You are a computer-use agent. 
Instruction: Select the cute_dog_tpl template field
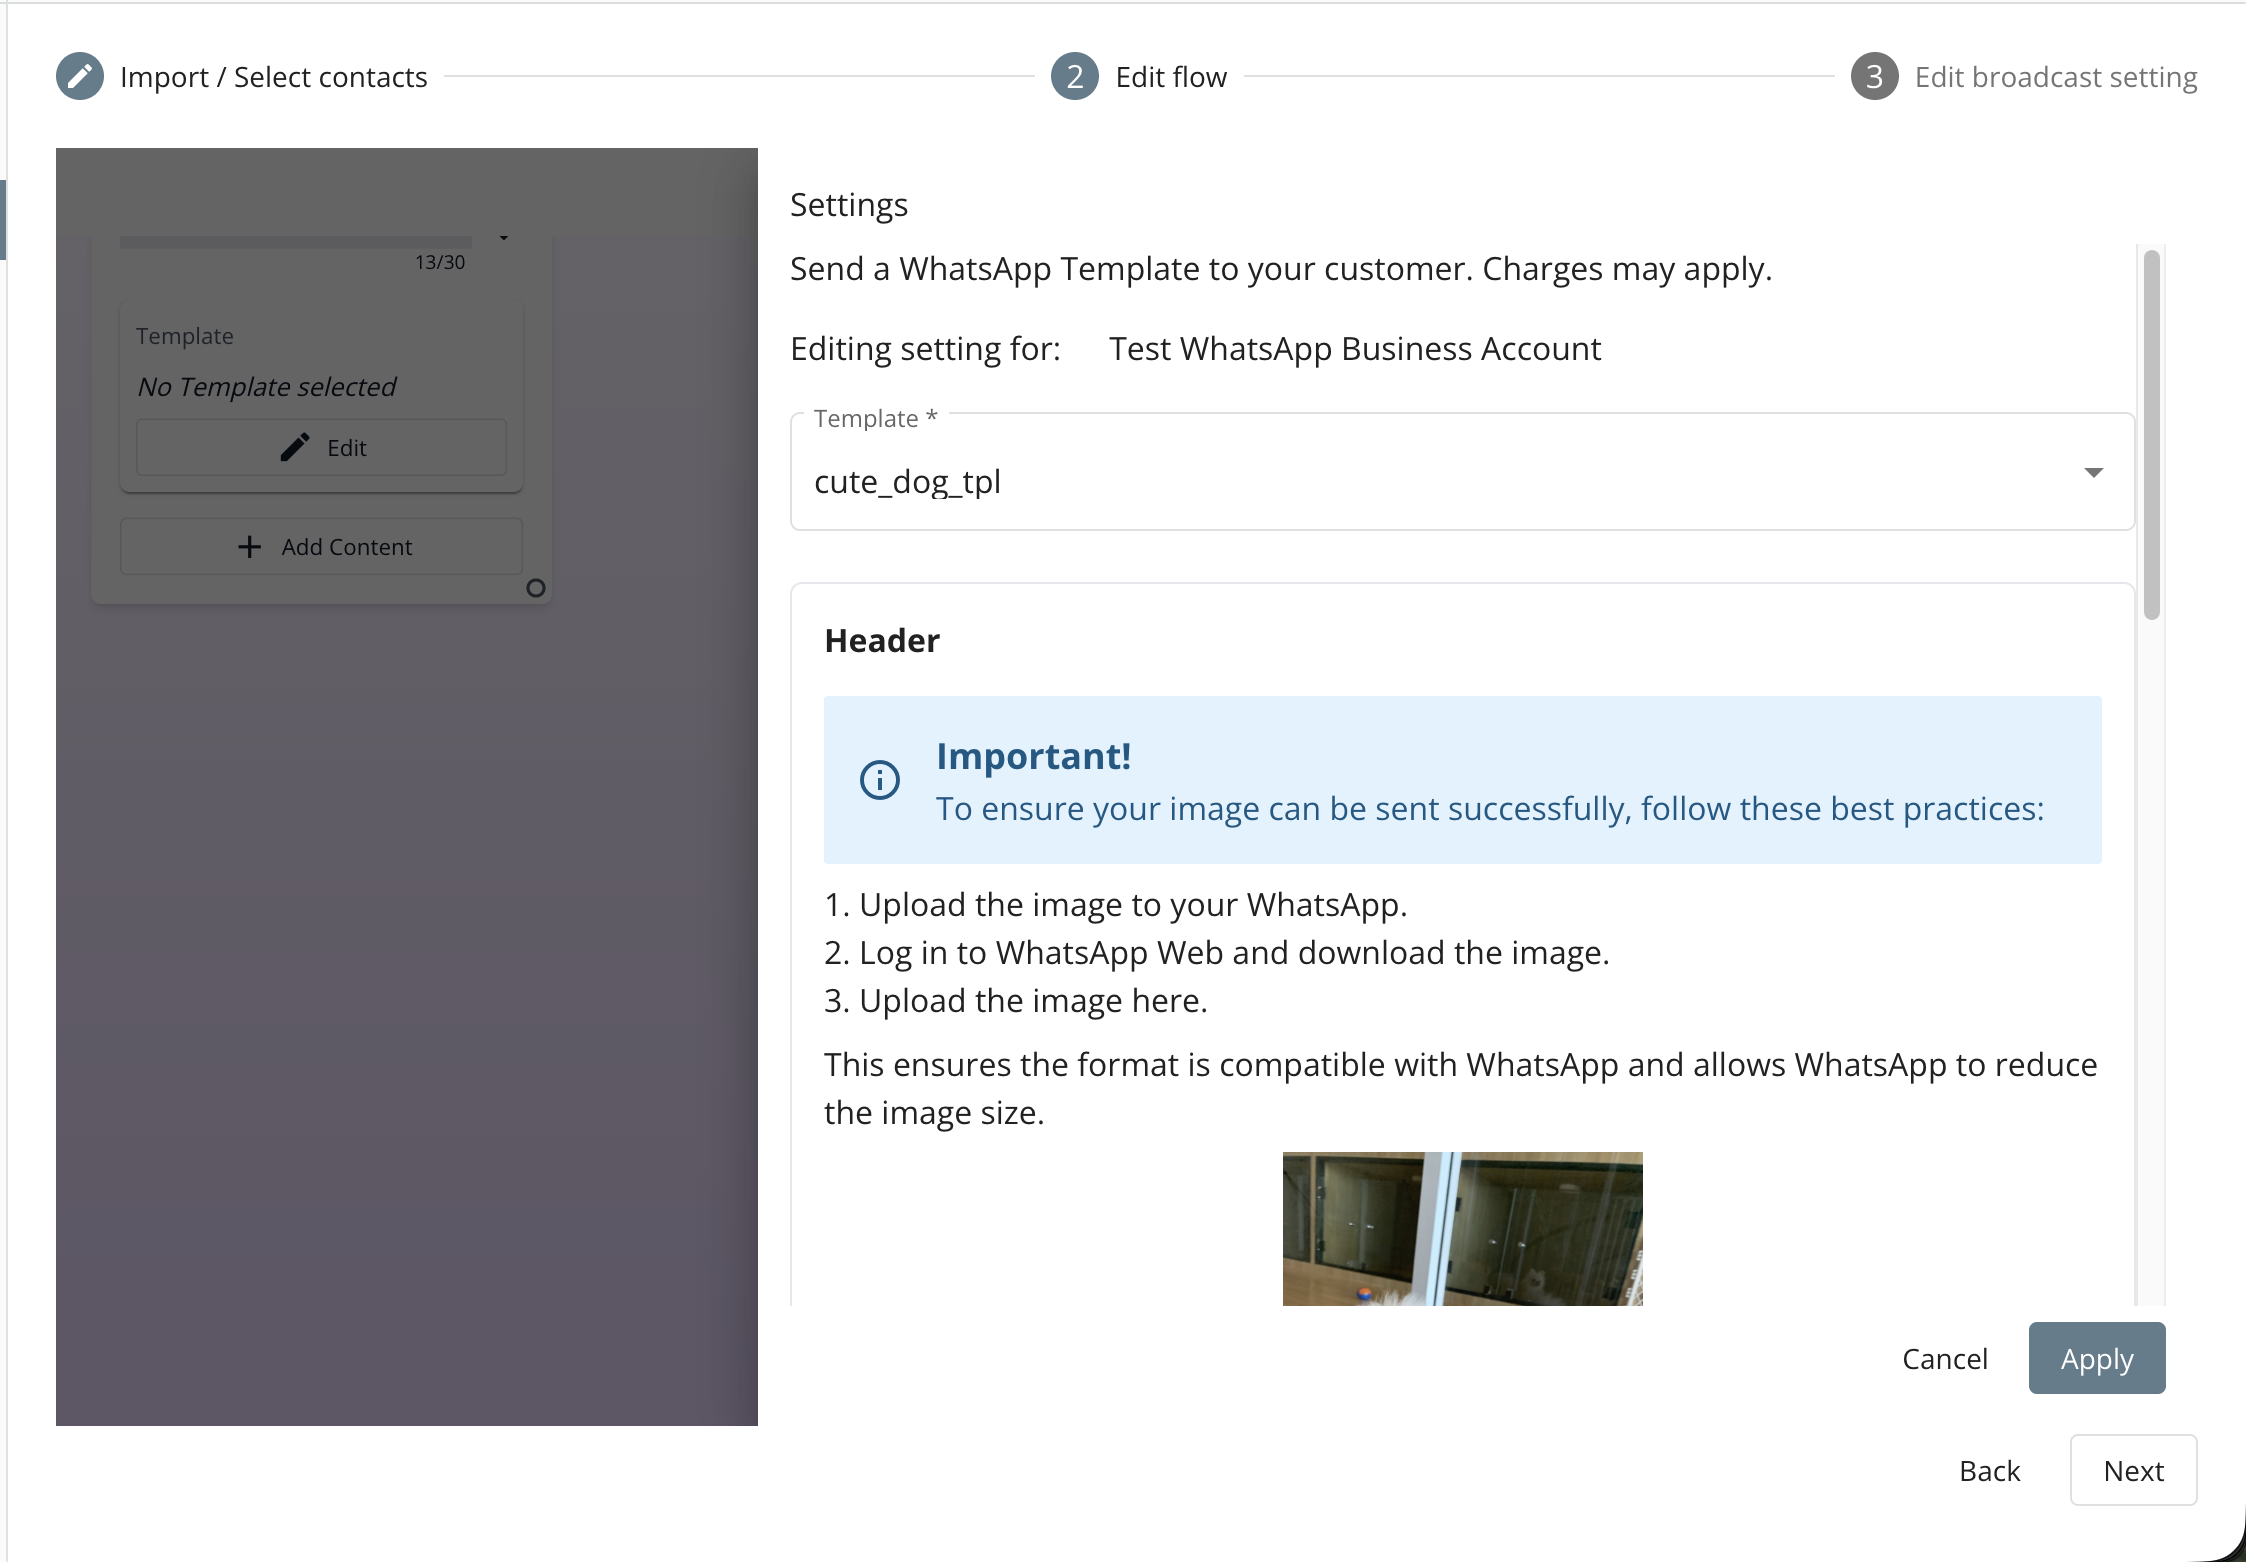click(x=1462, y=472)
